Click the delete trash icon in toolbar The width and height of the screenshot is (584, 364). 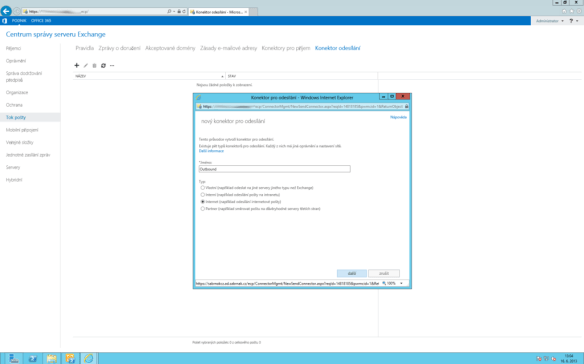tap(94, 65)
